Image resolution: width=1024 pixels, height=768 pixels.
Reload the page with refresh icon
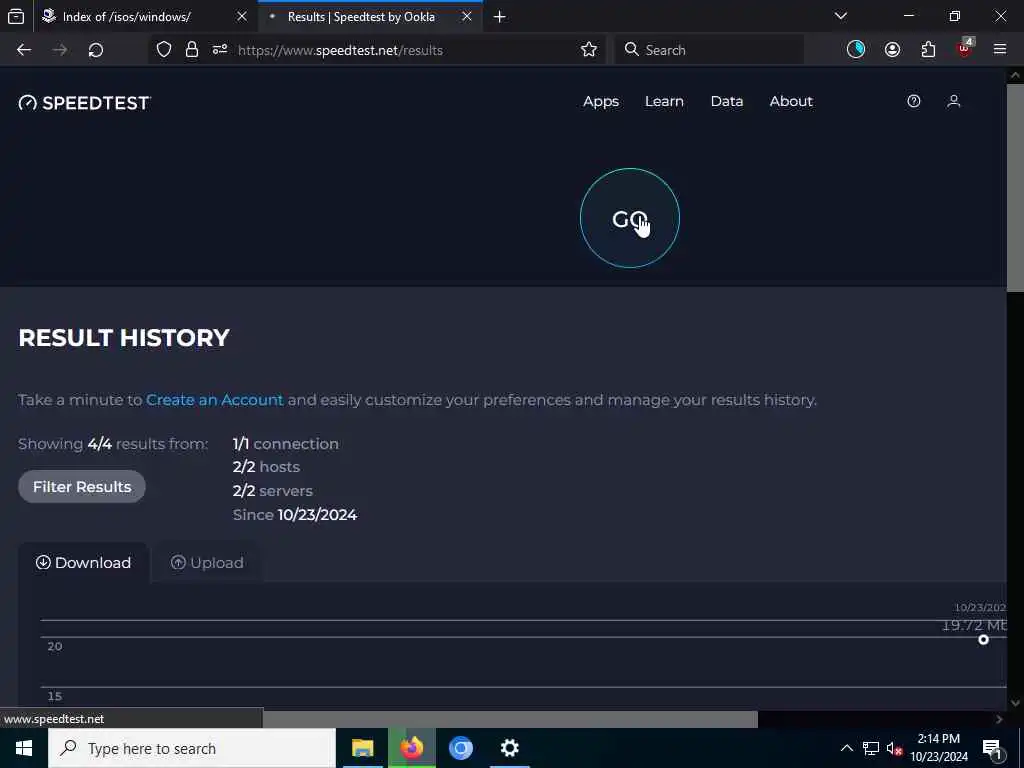96,50
